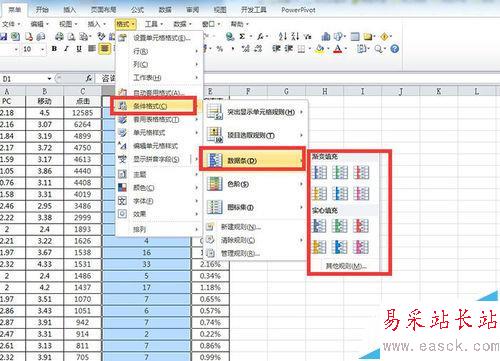Screen dimensions: 500x361
Task: Open 设置单元格格式(E) format cells entry
Action: [x=159, y=38]
